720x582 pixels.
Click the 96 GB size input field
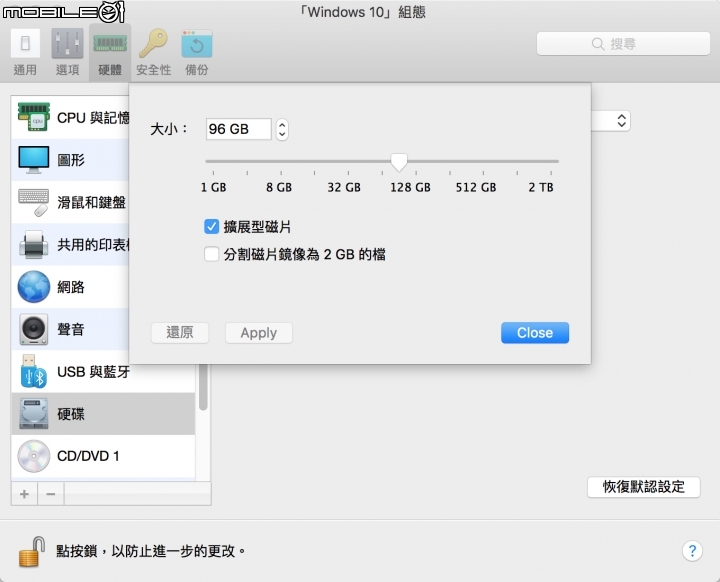click(238, 129)
